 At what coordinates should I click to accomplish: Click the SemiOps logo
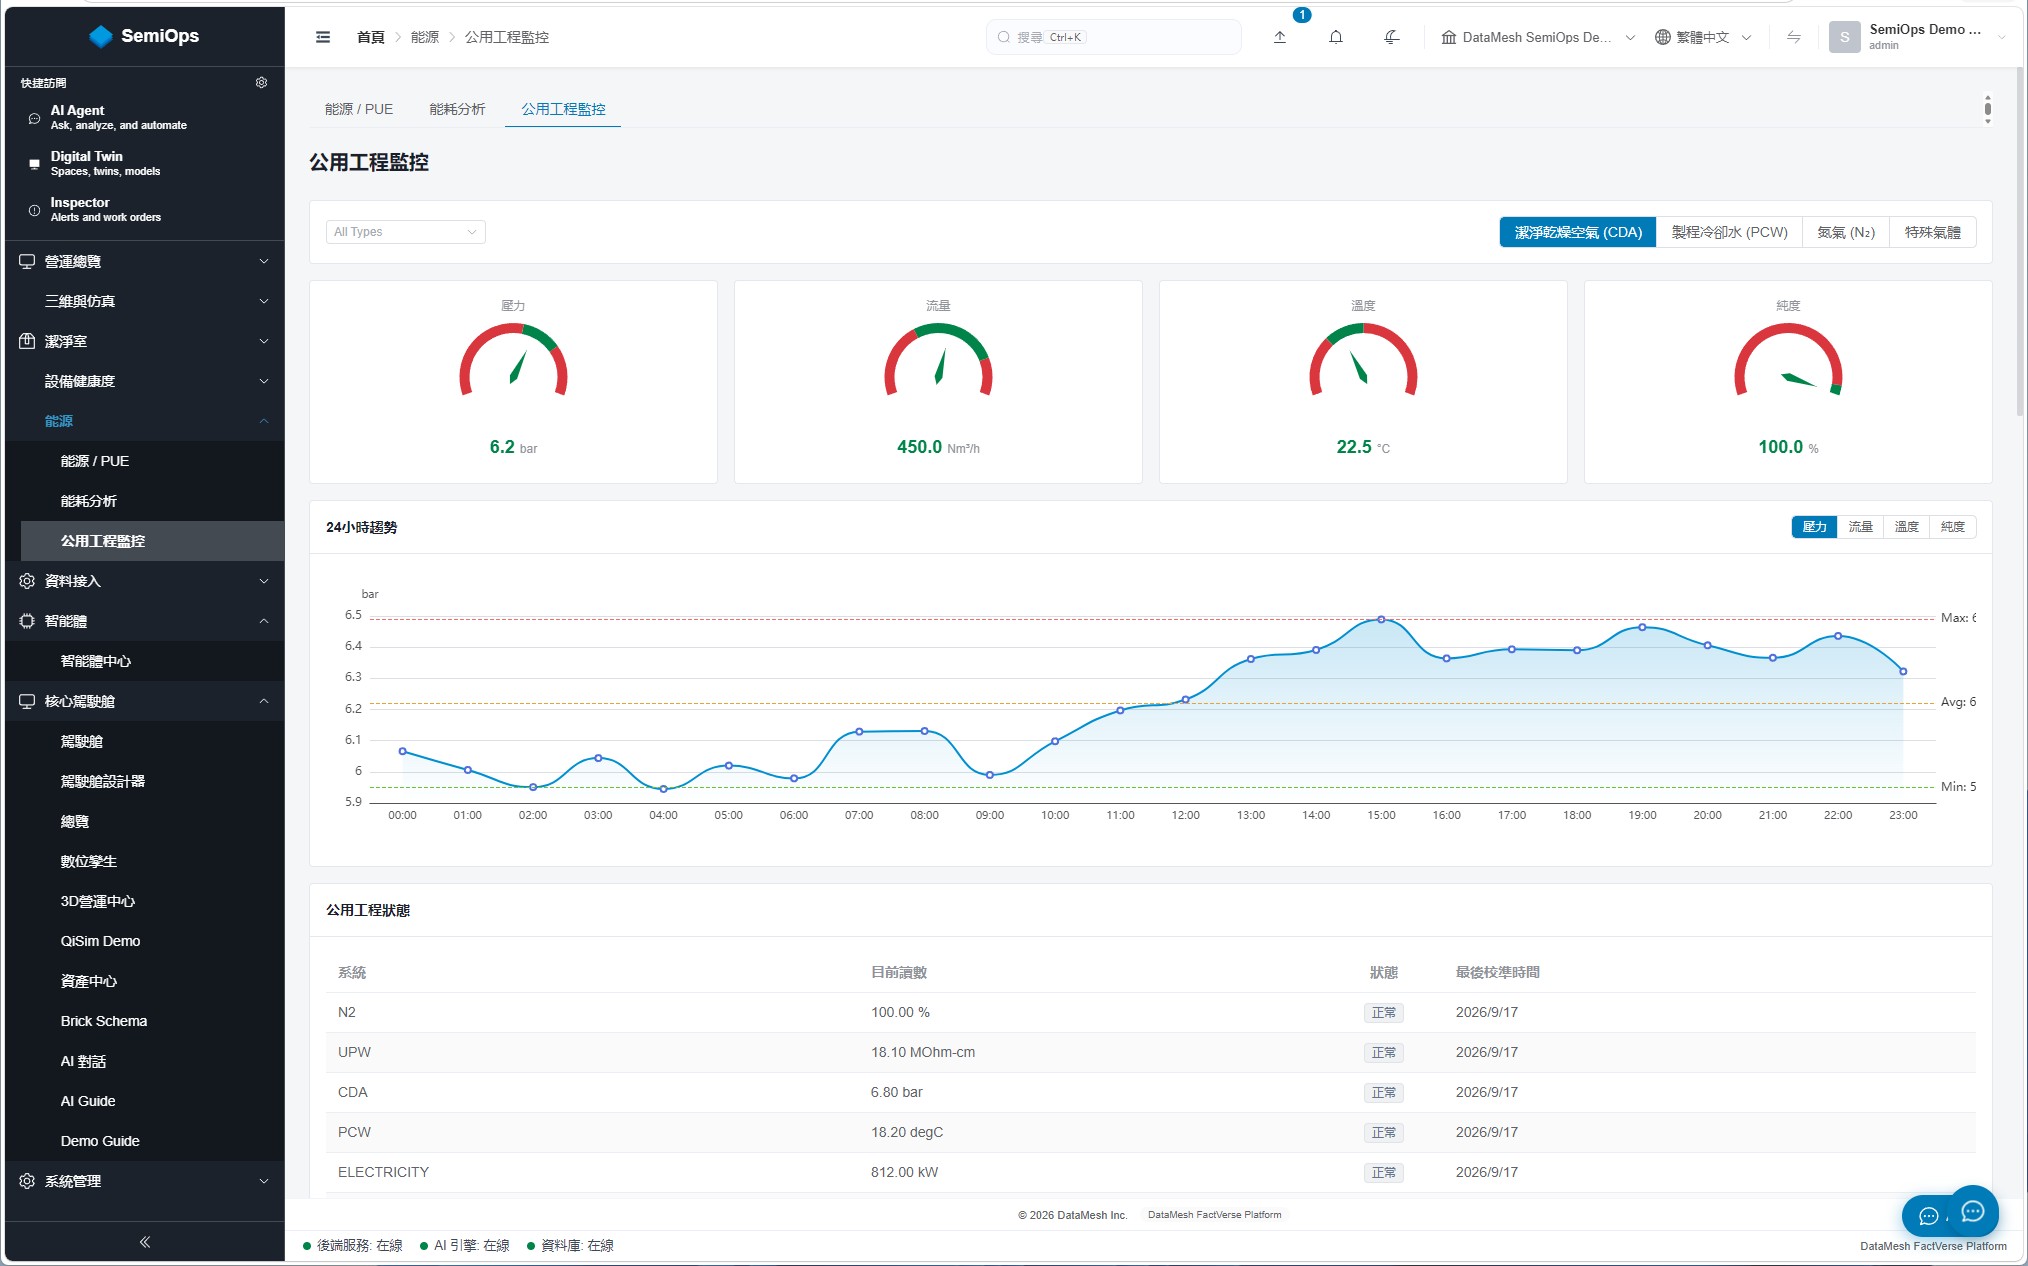145,36
